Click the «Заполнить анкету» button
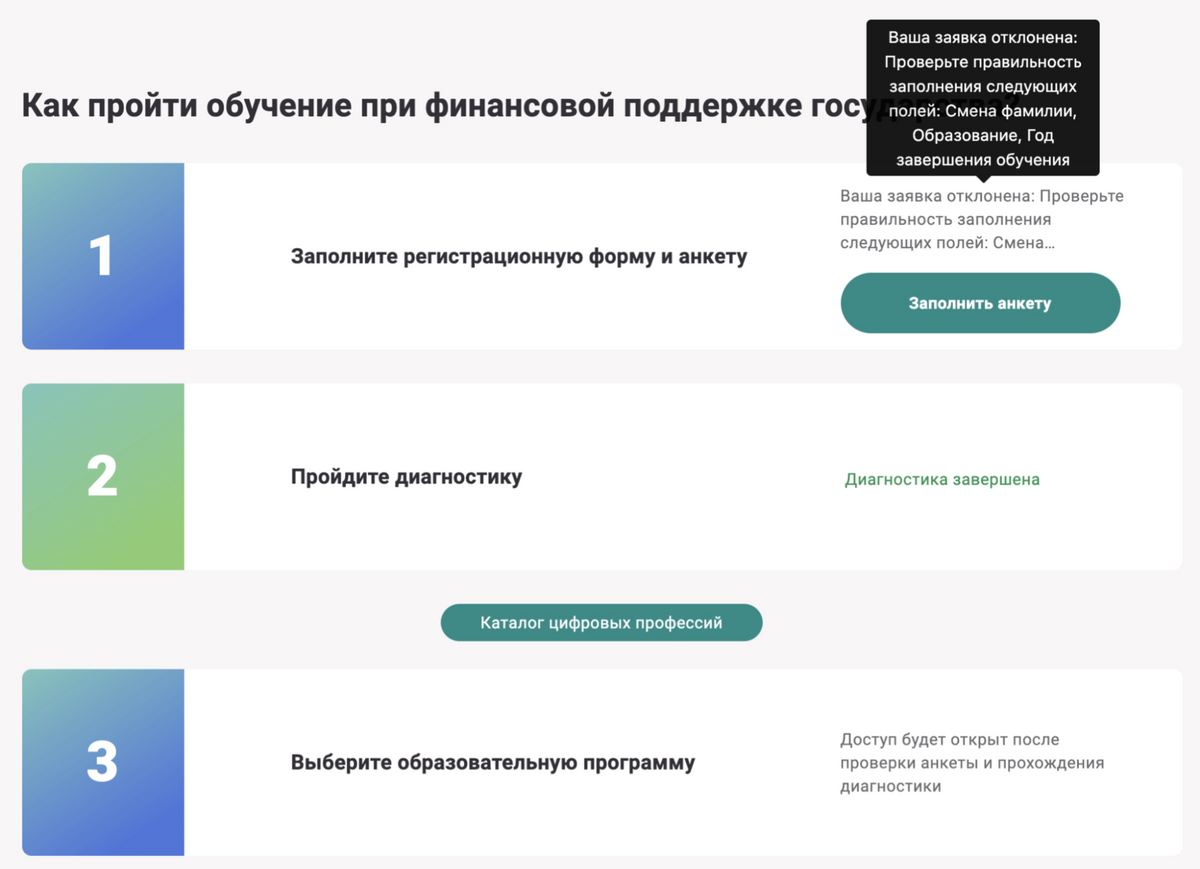The height and width of the screenshot is (869, 1200). coord(980,303)
